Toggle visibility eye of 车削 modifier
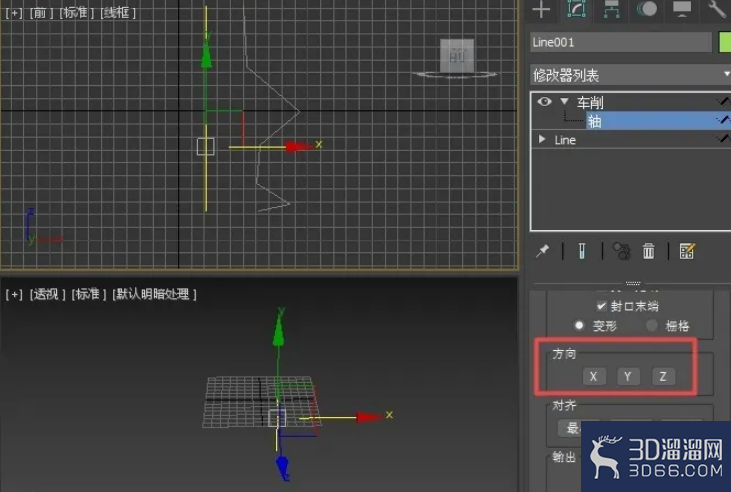This screenshot has width=731, height=492. (544, 101)
